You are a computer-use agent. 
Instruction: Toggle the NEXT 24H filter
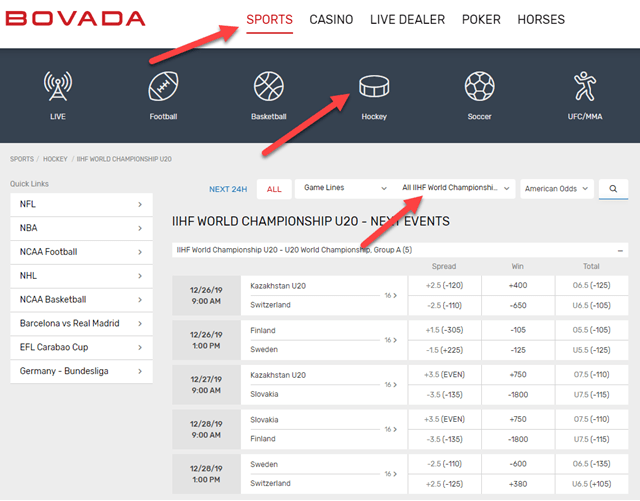228,189
